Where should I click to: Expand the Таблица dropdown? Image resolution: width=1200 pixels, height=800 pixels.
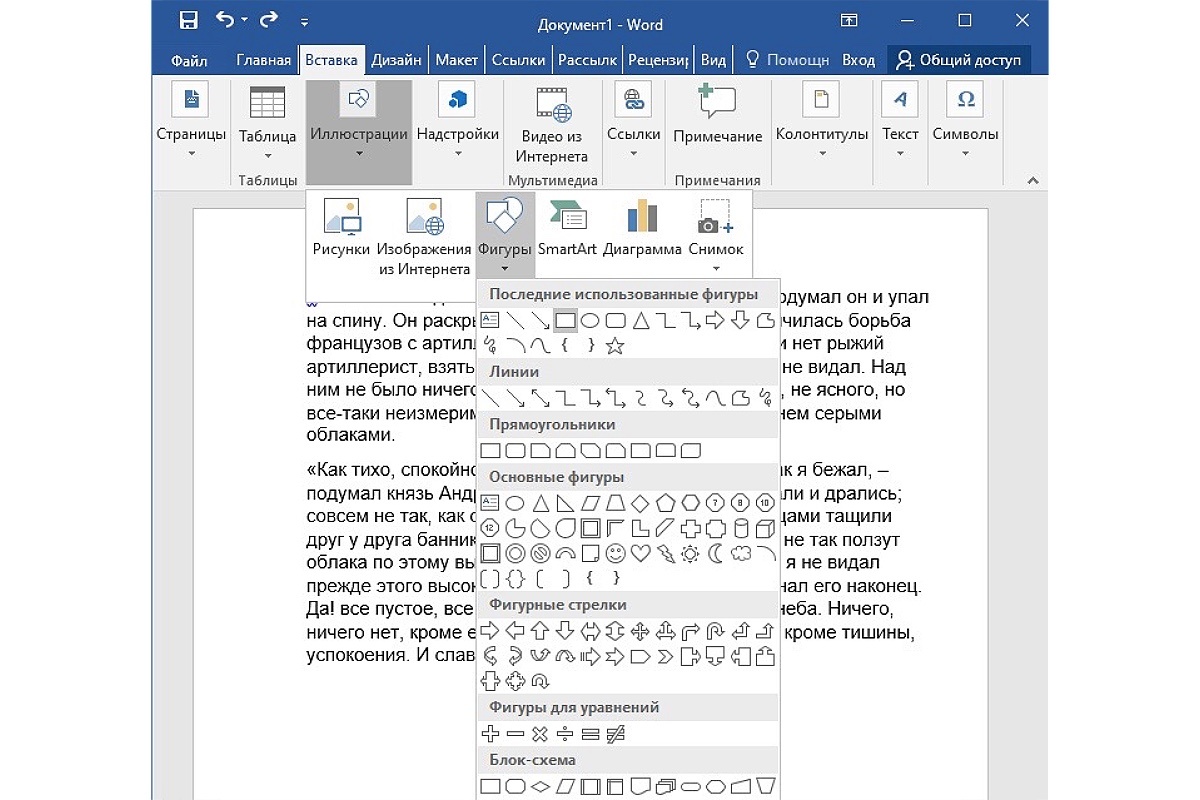click(267, 122)
